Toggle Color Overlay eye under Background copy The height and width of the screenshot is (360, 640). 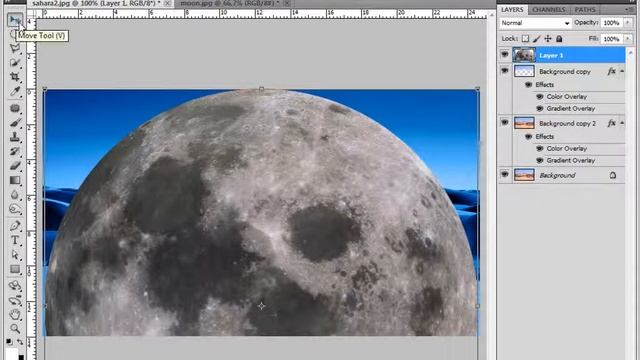pos(539,97)
